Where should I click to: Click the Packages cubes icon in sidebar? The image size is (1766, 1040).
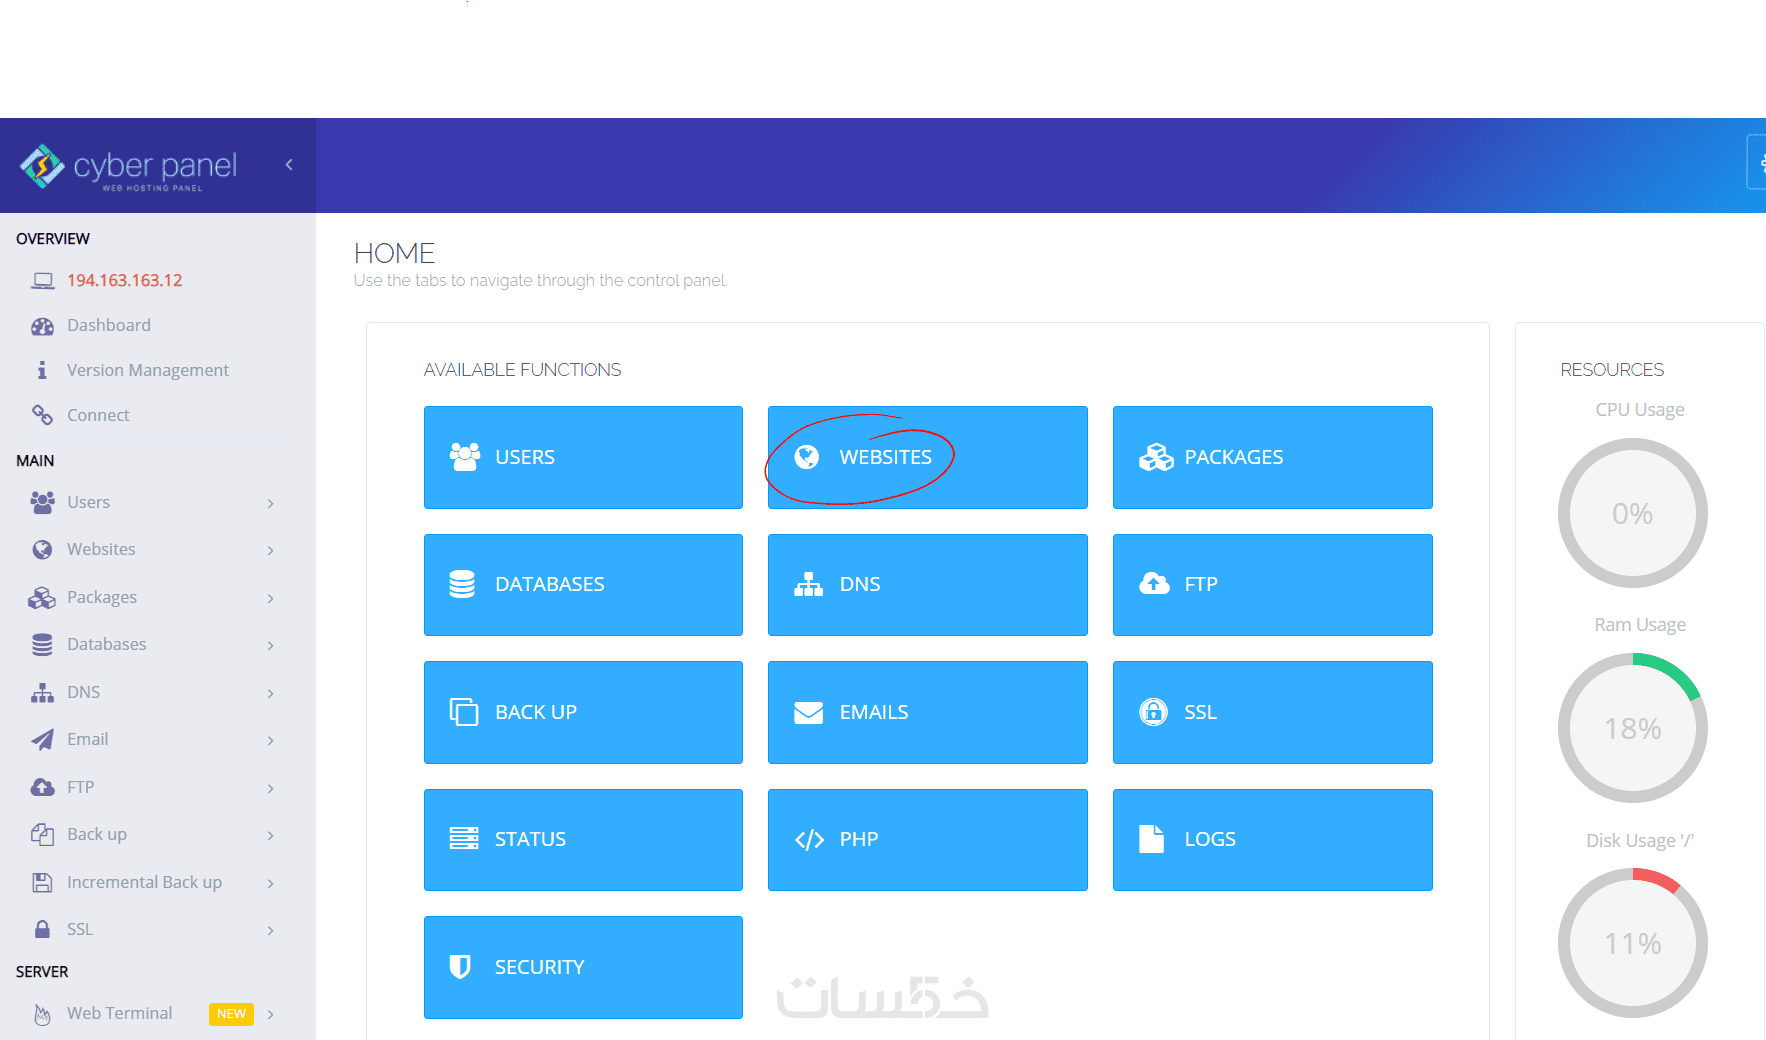[x=42, y=597]
